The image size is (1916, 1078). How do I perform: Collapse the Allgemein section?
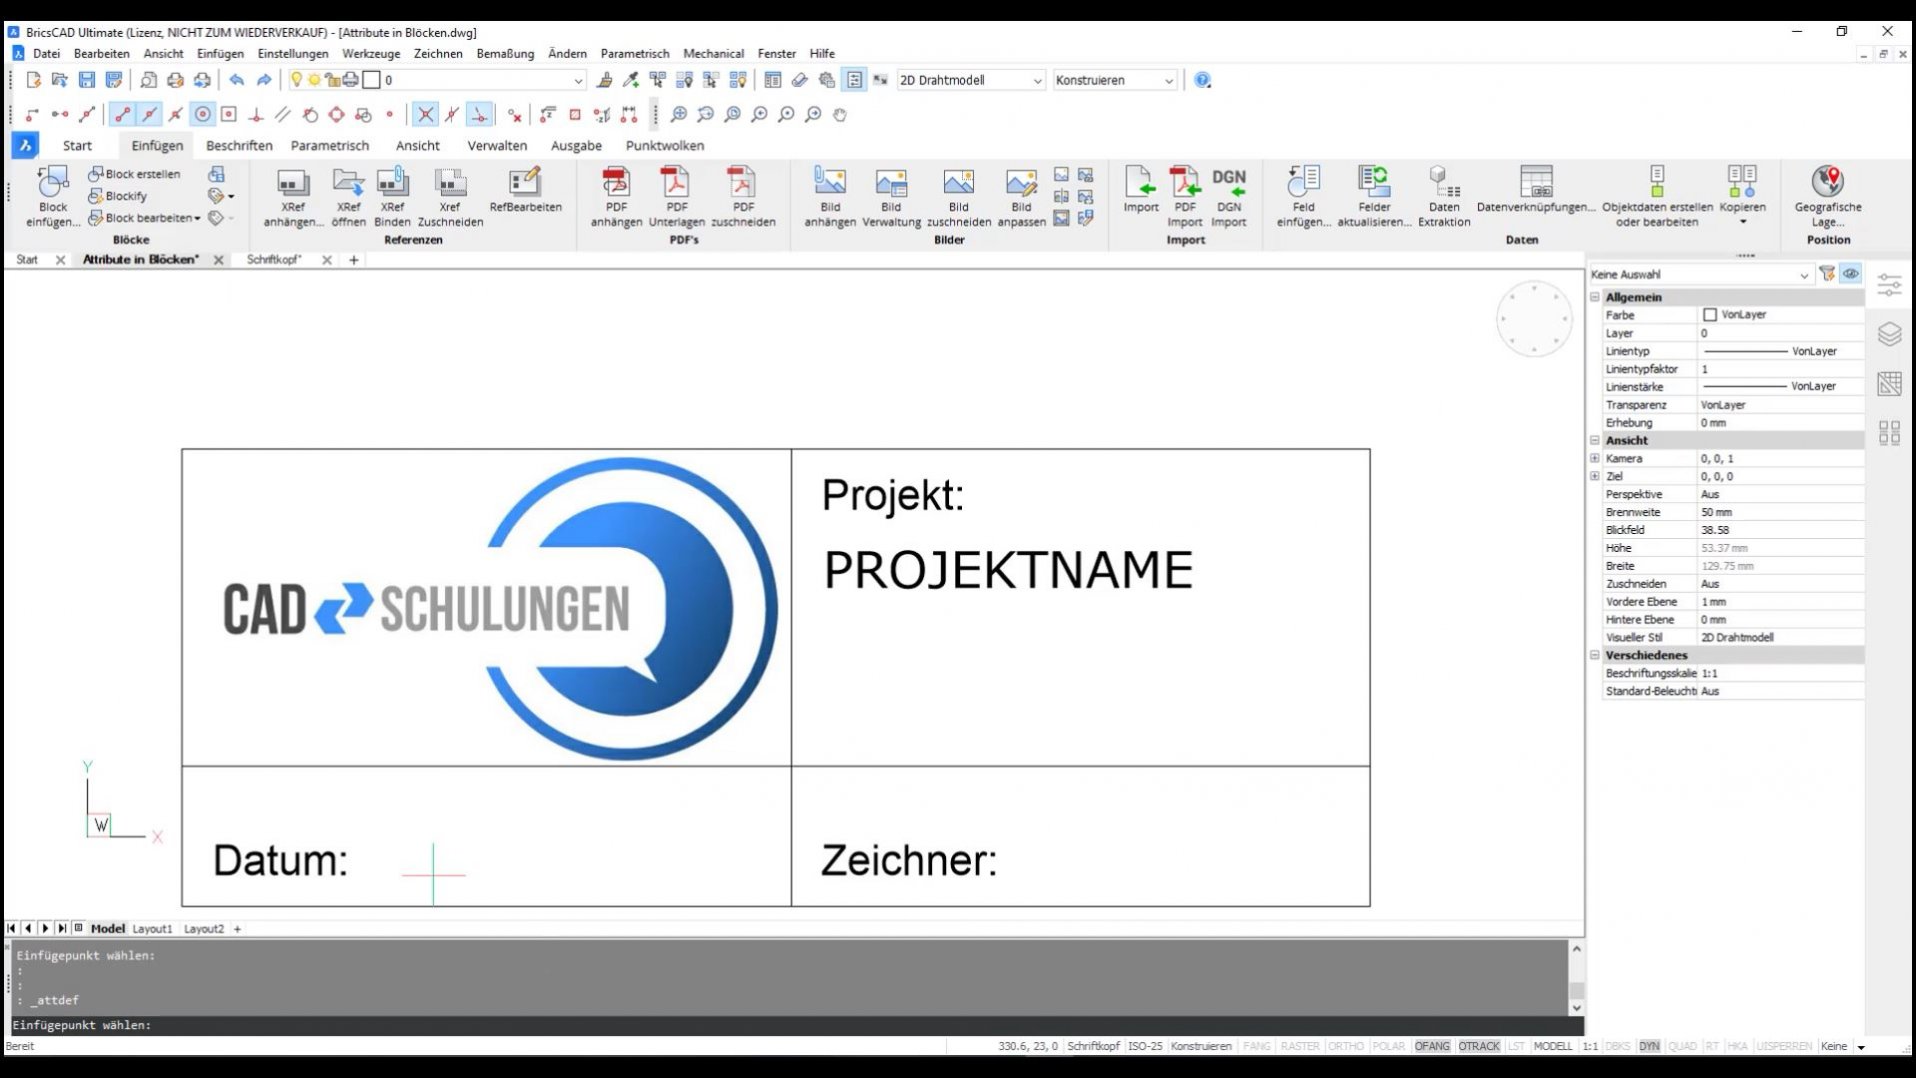click(x=1595, y=297)
